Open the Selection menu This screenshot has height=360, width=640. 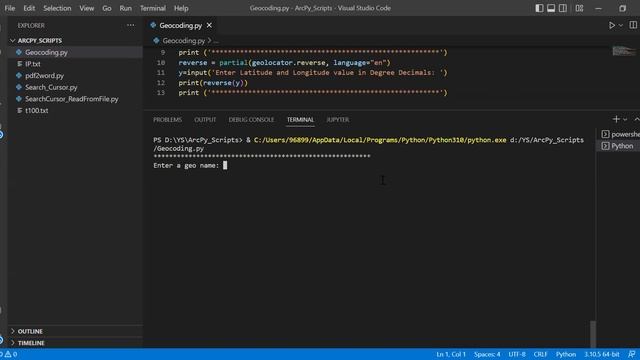(x=57, y=8)
